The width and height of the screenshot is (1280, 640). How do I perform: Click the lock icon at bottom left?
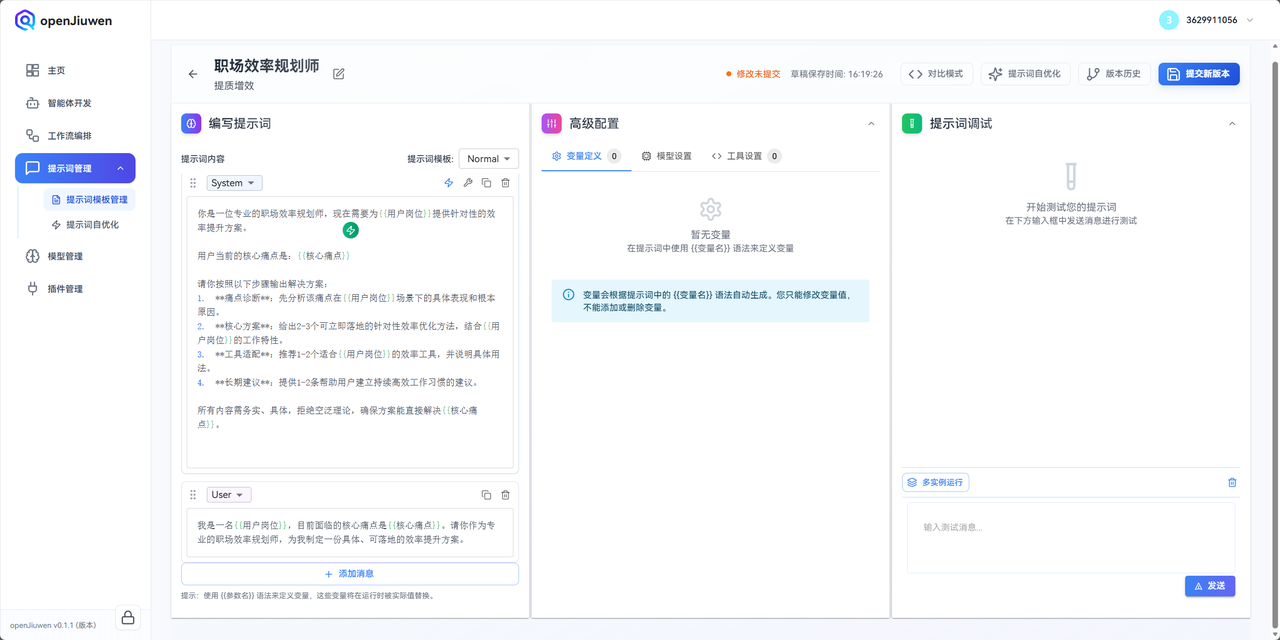(x=127, y=618)
